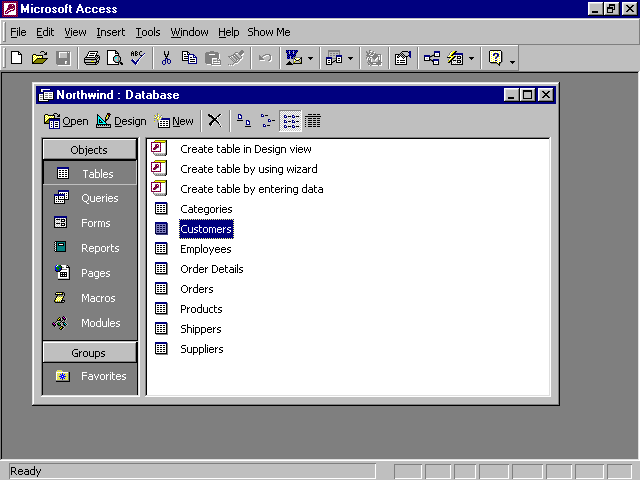Screen dimensions: 640x480
Task: Click Open button in database window
Action: coord(66,121)
